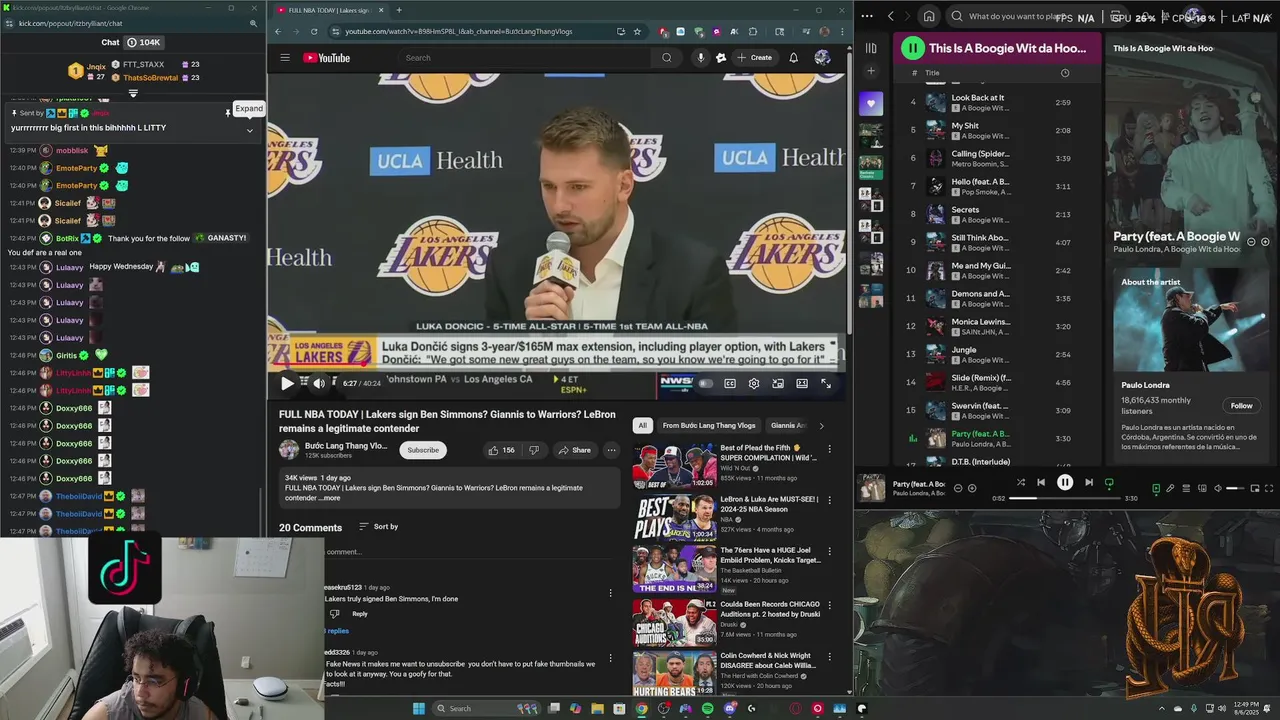Toggle YouTube closed captions
The height and width of the screenshot is (720, 1280).
(730, 383)
